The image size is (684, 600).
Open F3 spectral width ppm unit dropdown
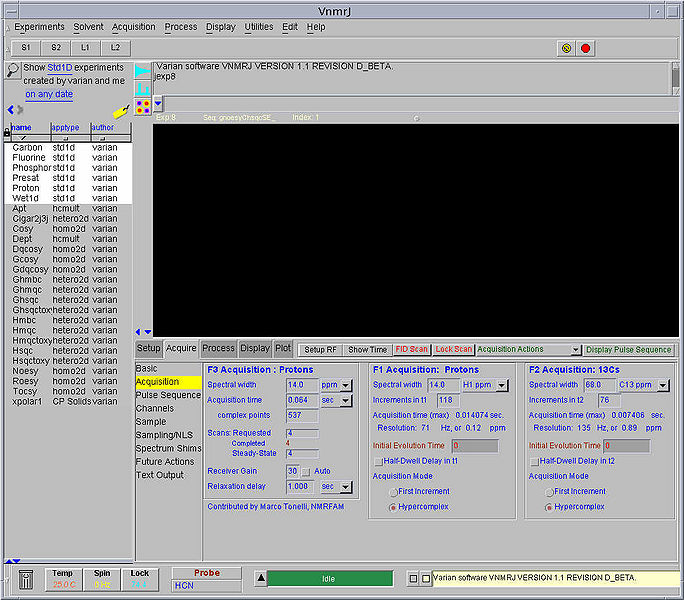pyautogui.click(x=345, y=385)
